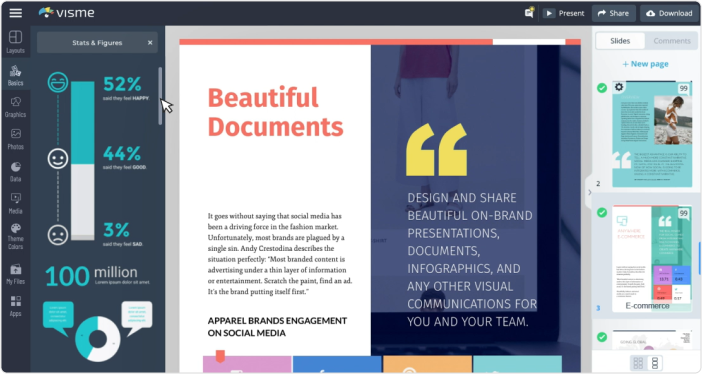702x374 pixels.
Task: Open My Files in sidebar
Action: pyautogui.click(x=15, y=274)
